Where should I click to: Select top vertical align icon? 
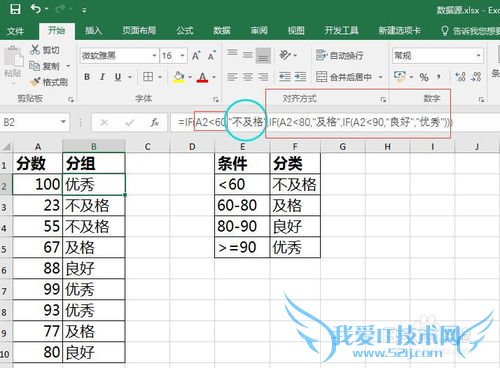[232, 54]
